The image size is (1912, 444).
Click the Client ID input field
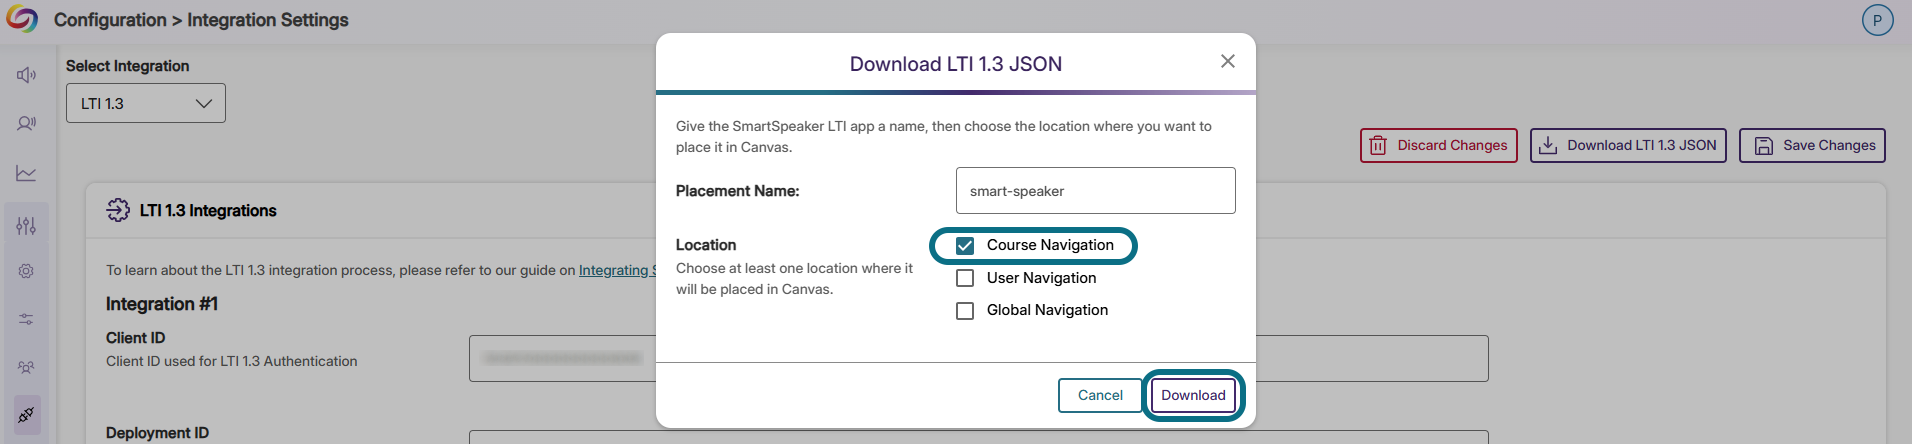[x=978, y=358]
